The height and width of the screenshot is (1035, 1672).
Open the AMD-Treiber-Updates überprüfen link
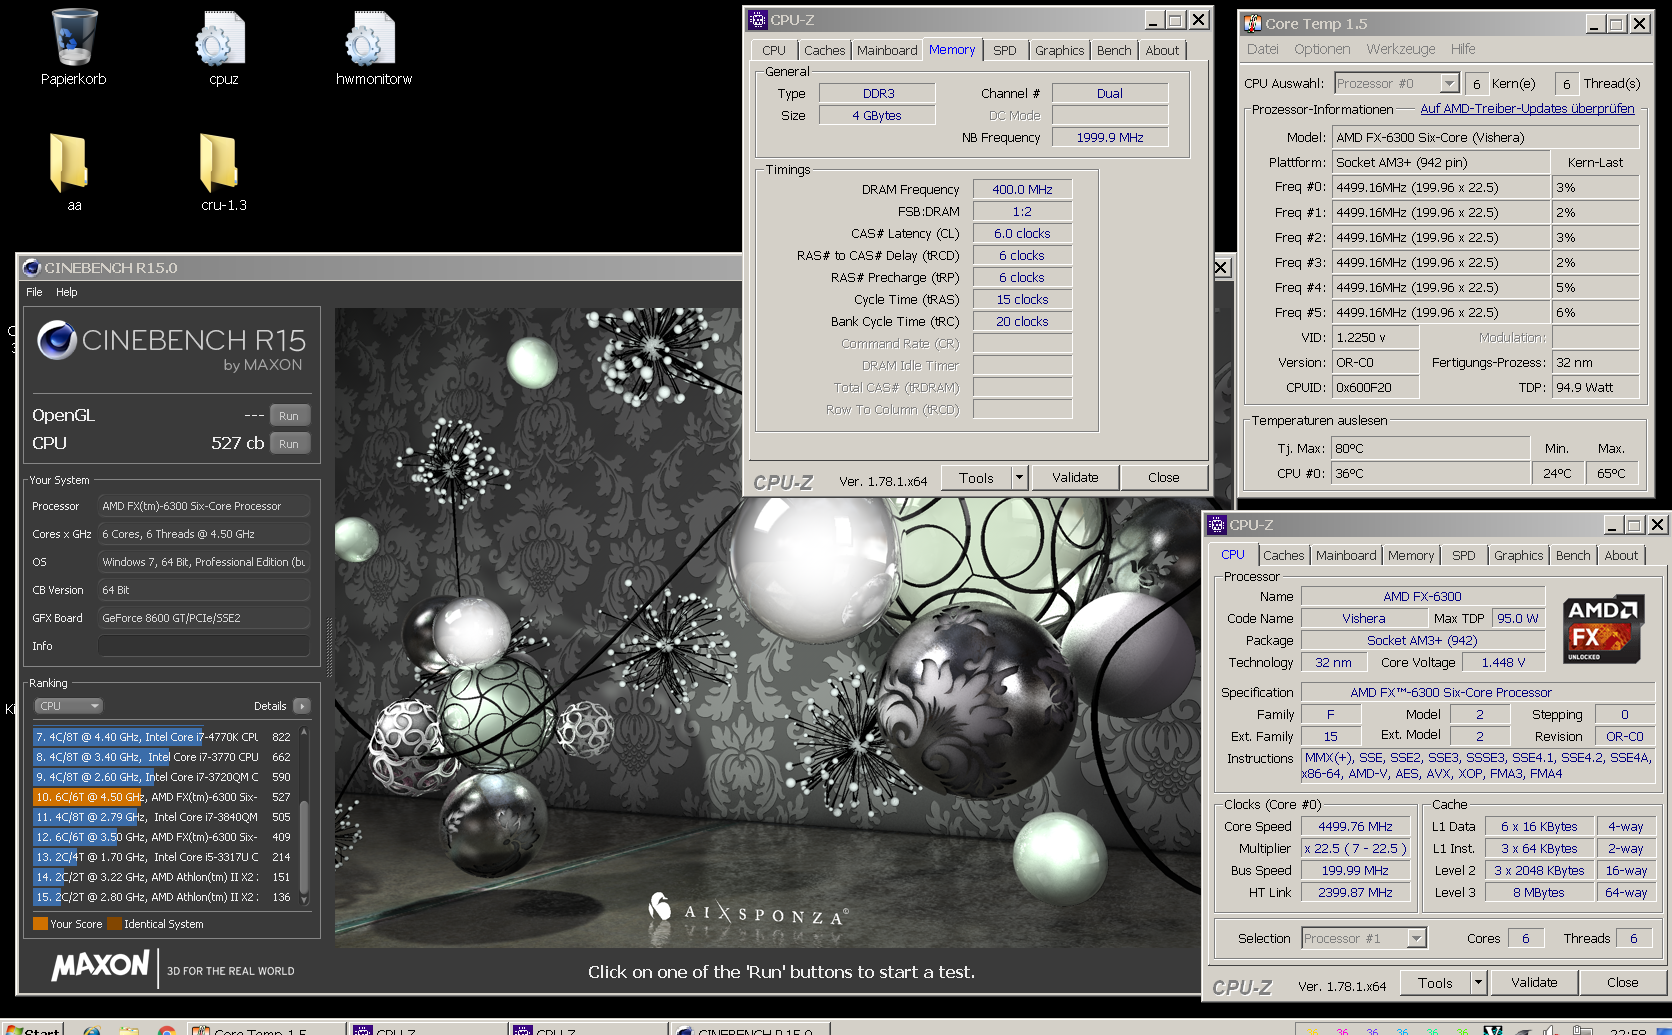(x=1527, y=109)
